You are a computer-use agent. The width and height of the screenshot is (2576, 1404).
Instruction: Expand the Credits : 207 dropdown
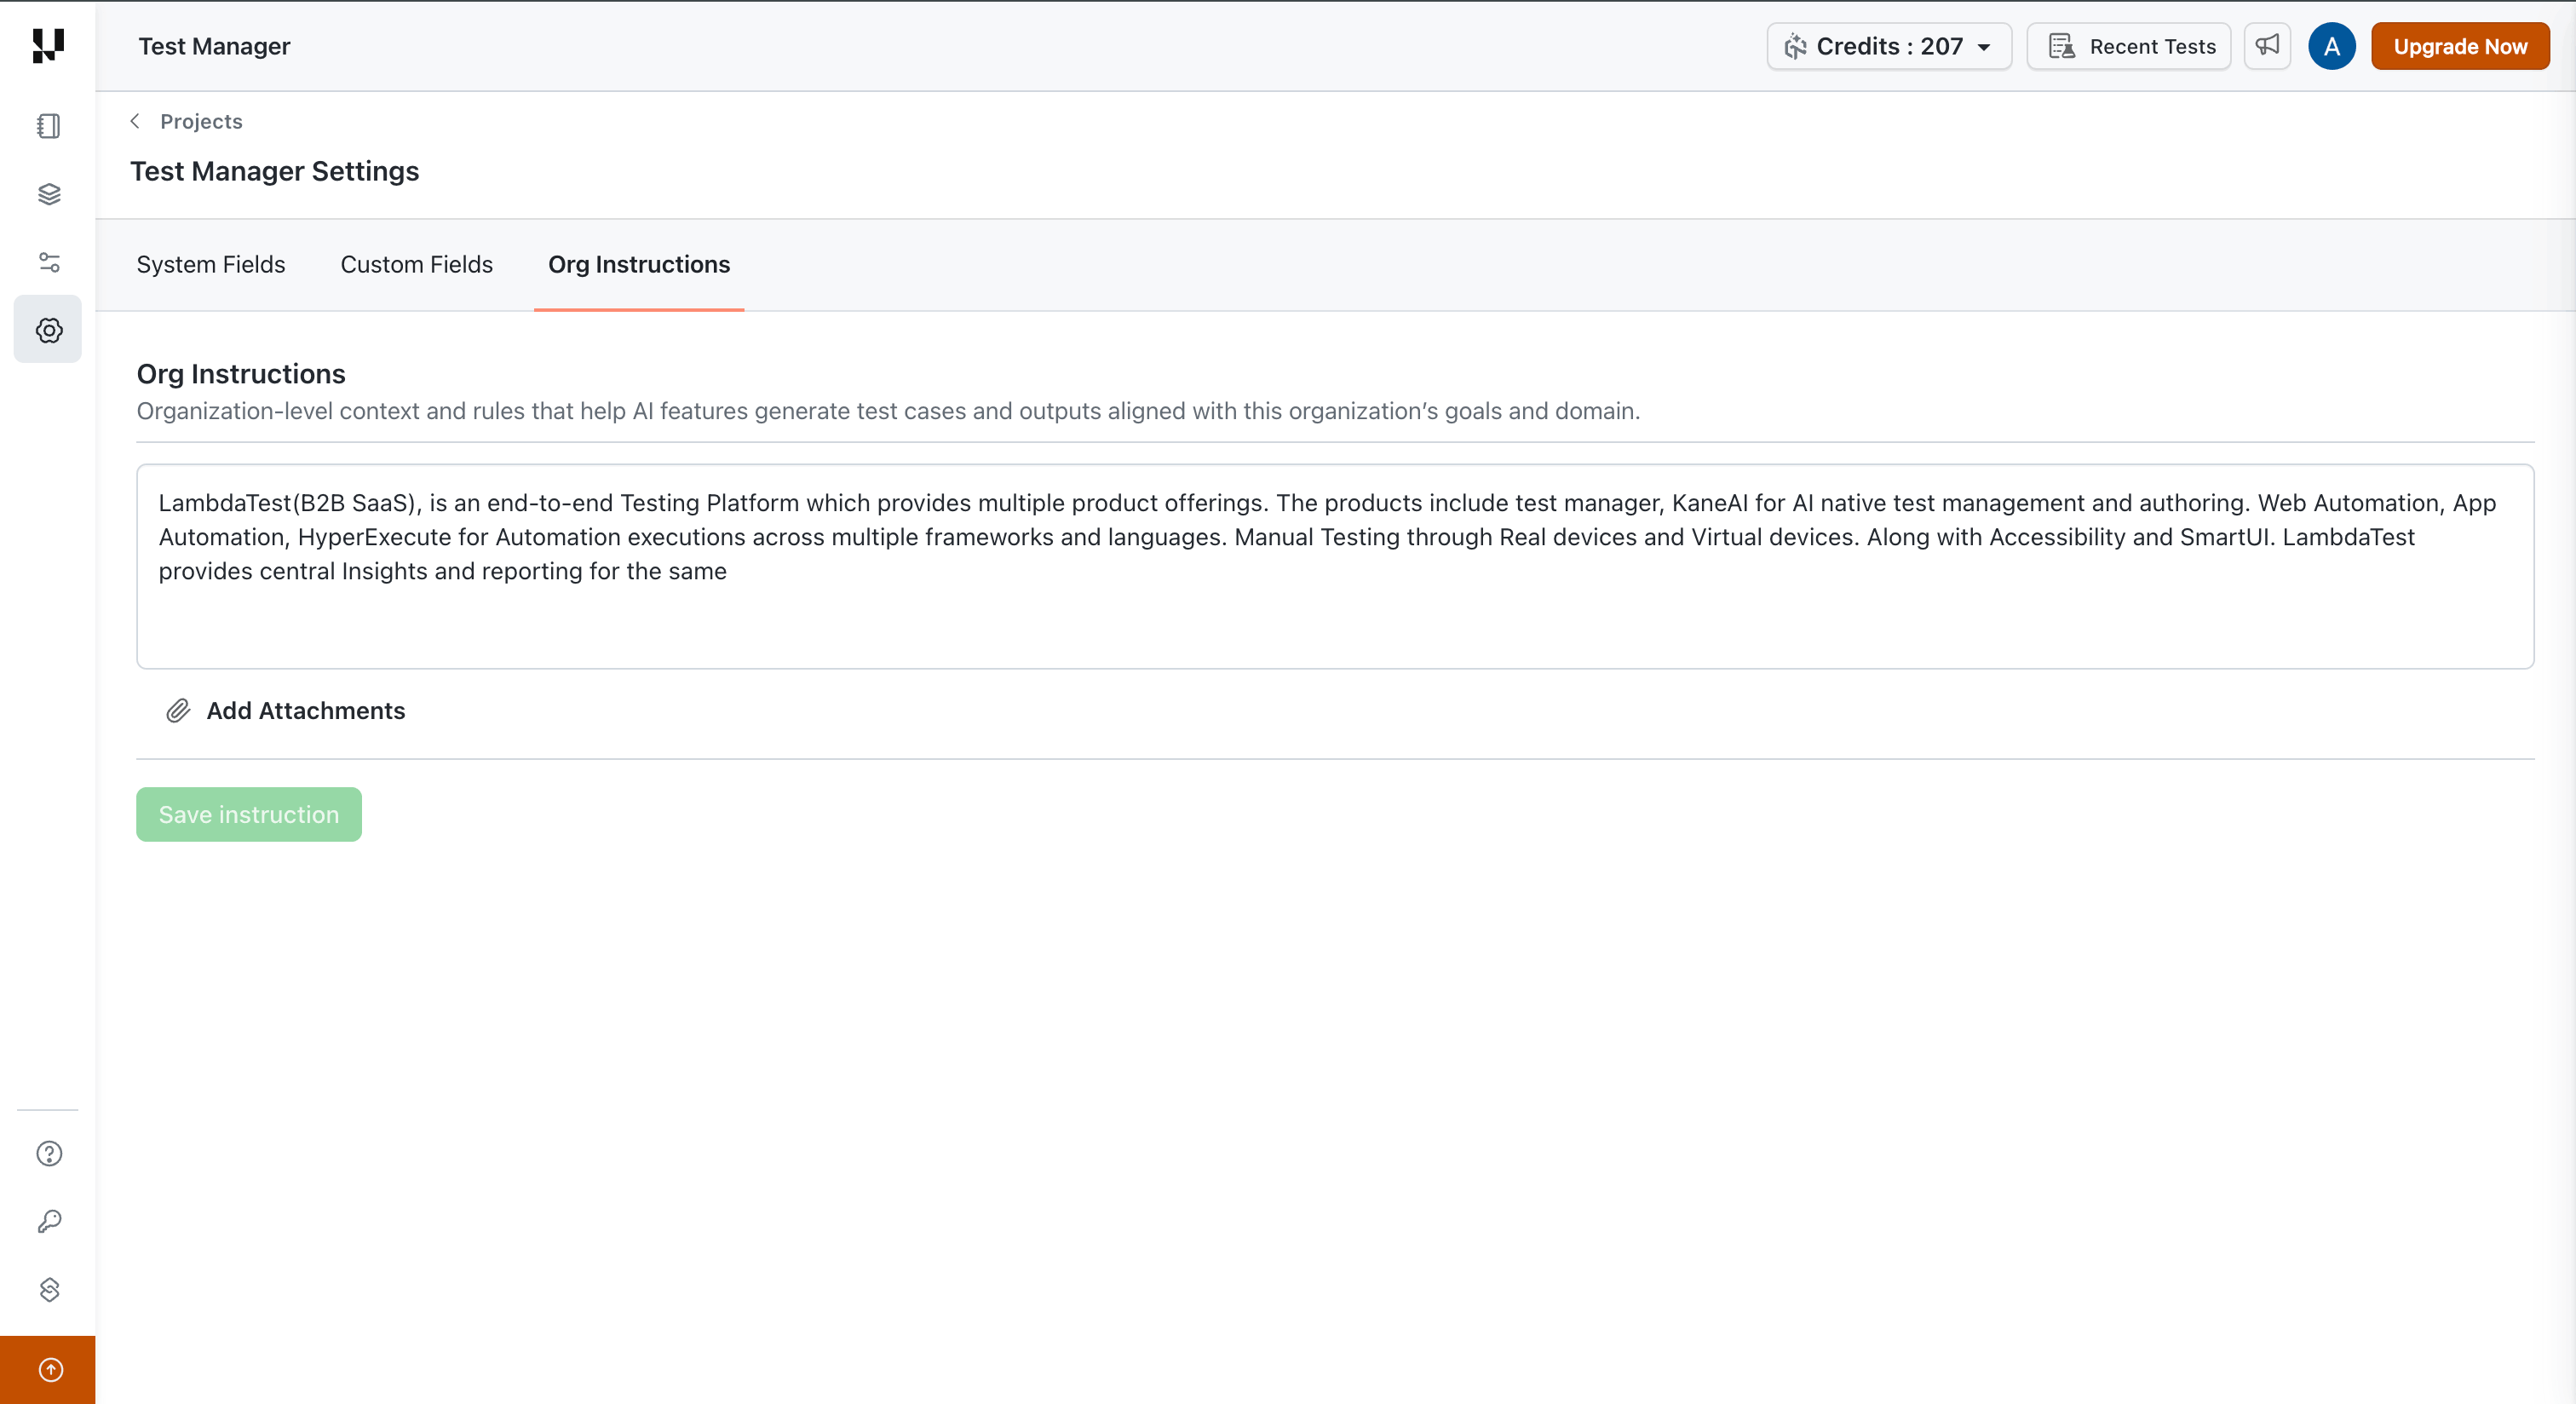1887,46
